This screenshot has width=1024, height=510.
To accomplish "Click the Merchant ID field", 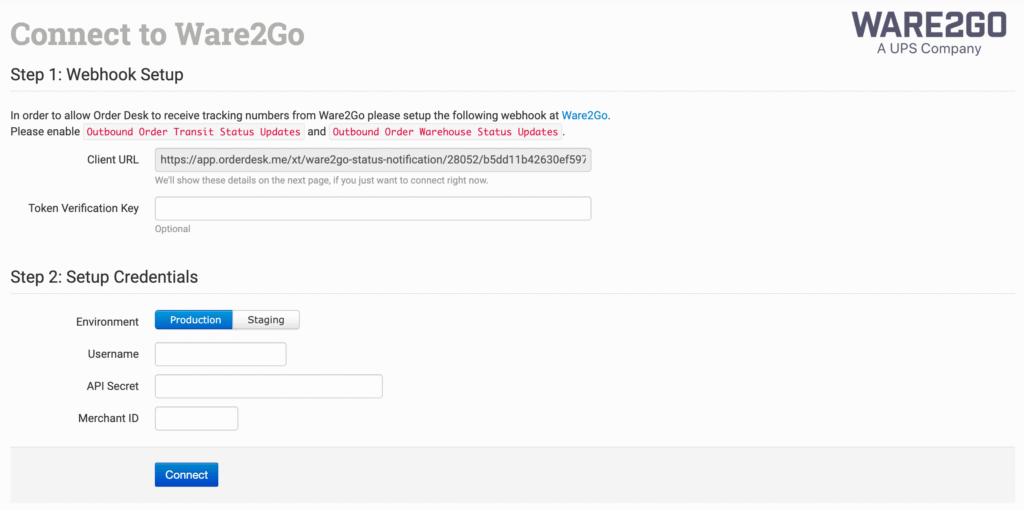I will [x=197, y=418].
